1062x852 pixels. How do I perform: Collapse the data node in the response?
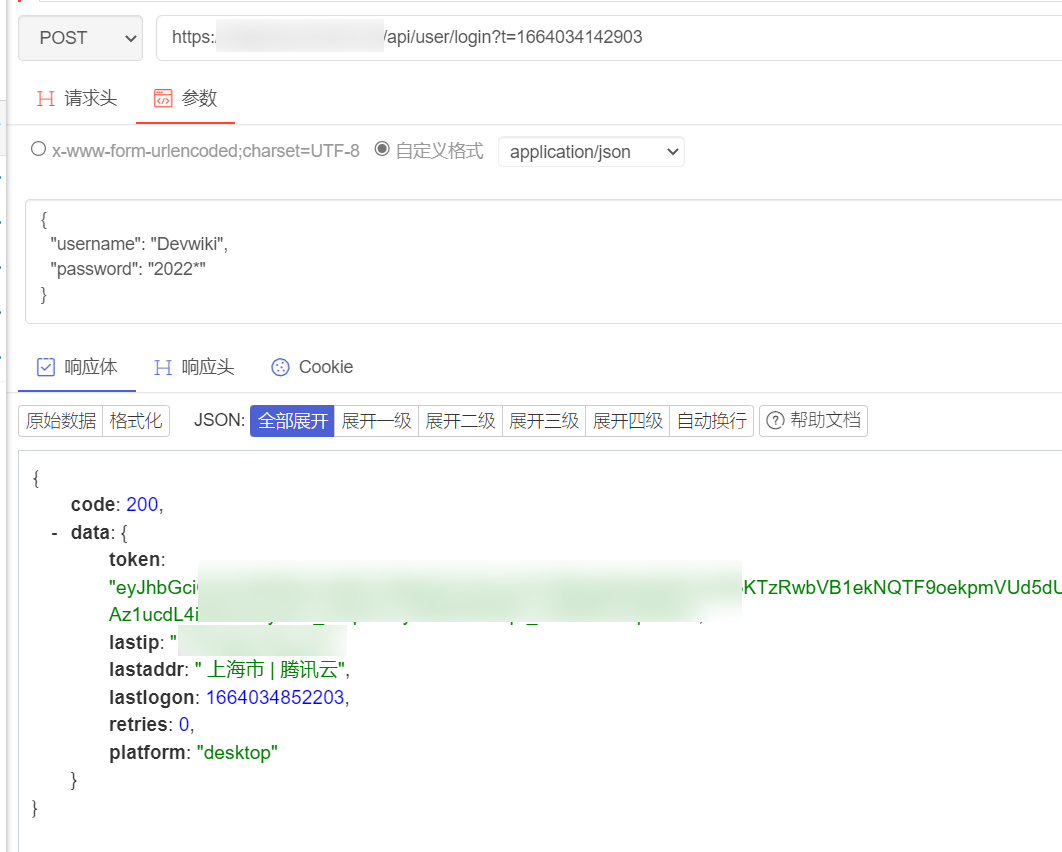(53, 532)
